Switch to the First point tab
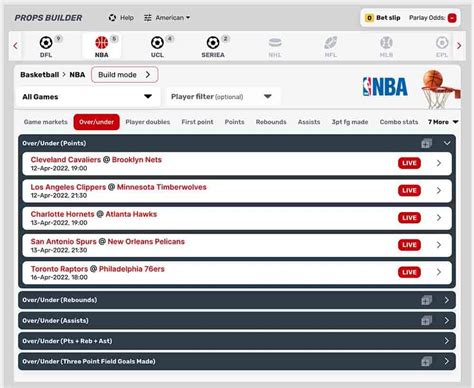 click(197, 122)
